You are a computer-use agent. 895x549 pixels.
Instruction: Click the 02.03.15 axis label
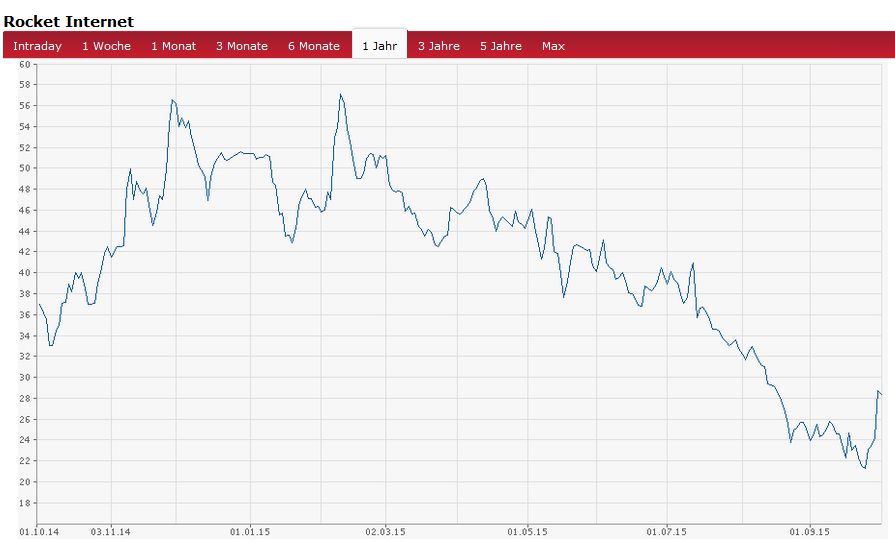(x=385, y=532)
